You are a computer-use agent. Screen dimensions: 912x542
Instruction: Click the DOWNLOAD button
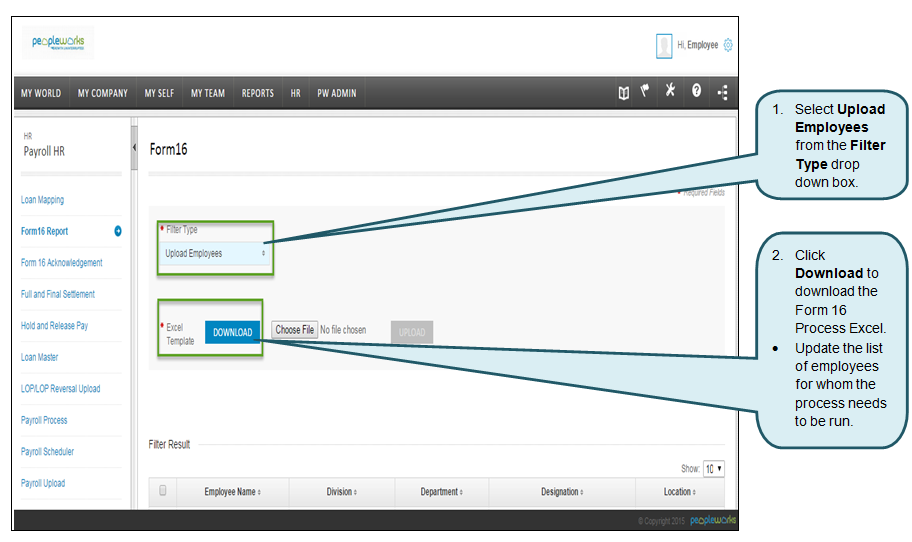click(232, 332)
